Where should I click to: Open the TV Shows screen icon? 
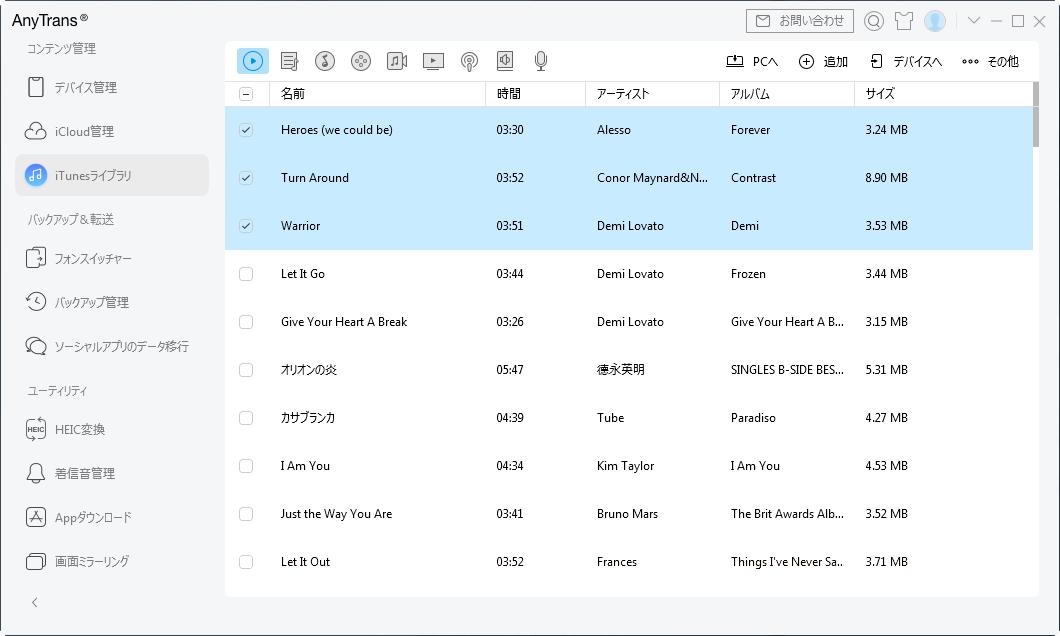click(433, 62)
